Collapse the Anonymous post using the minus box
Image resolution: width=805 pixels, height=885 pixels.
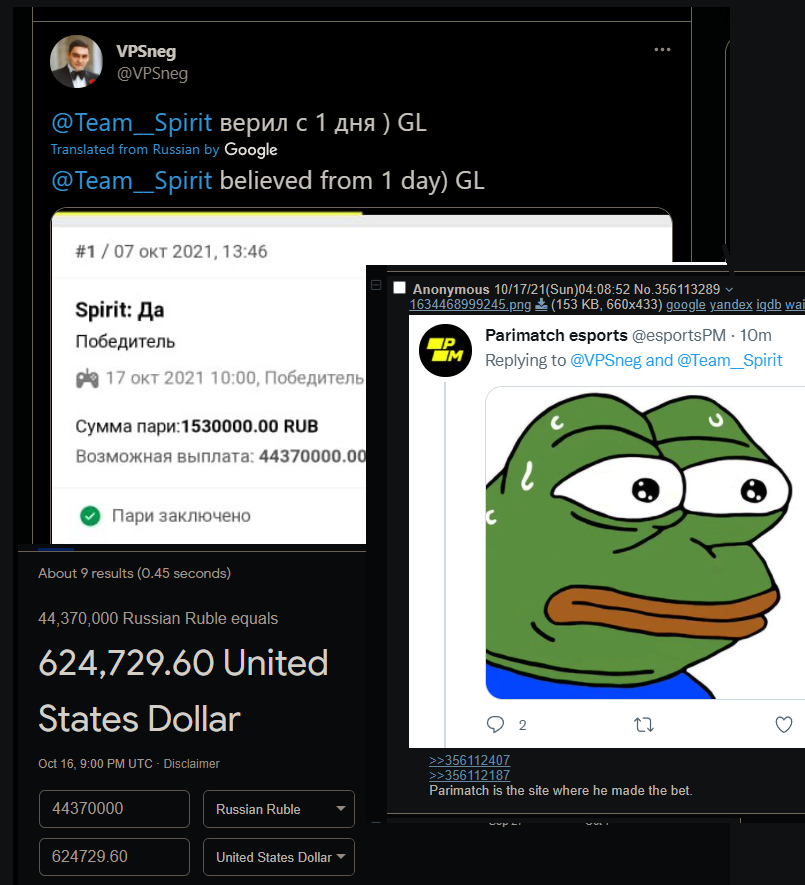(376, 286)
